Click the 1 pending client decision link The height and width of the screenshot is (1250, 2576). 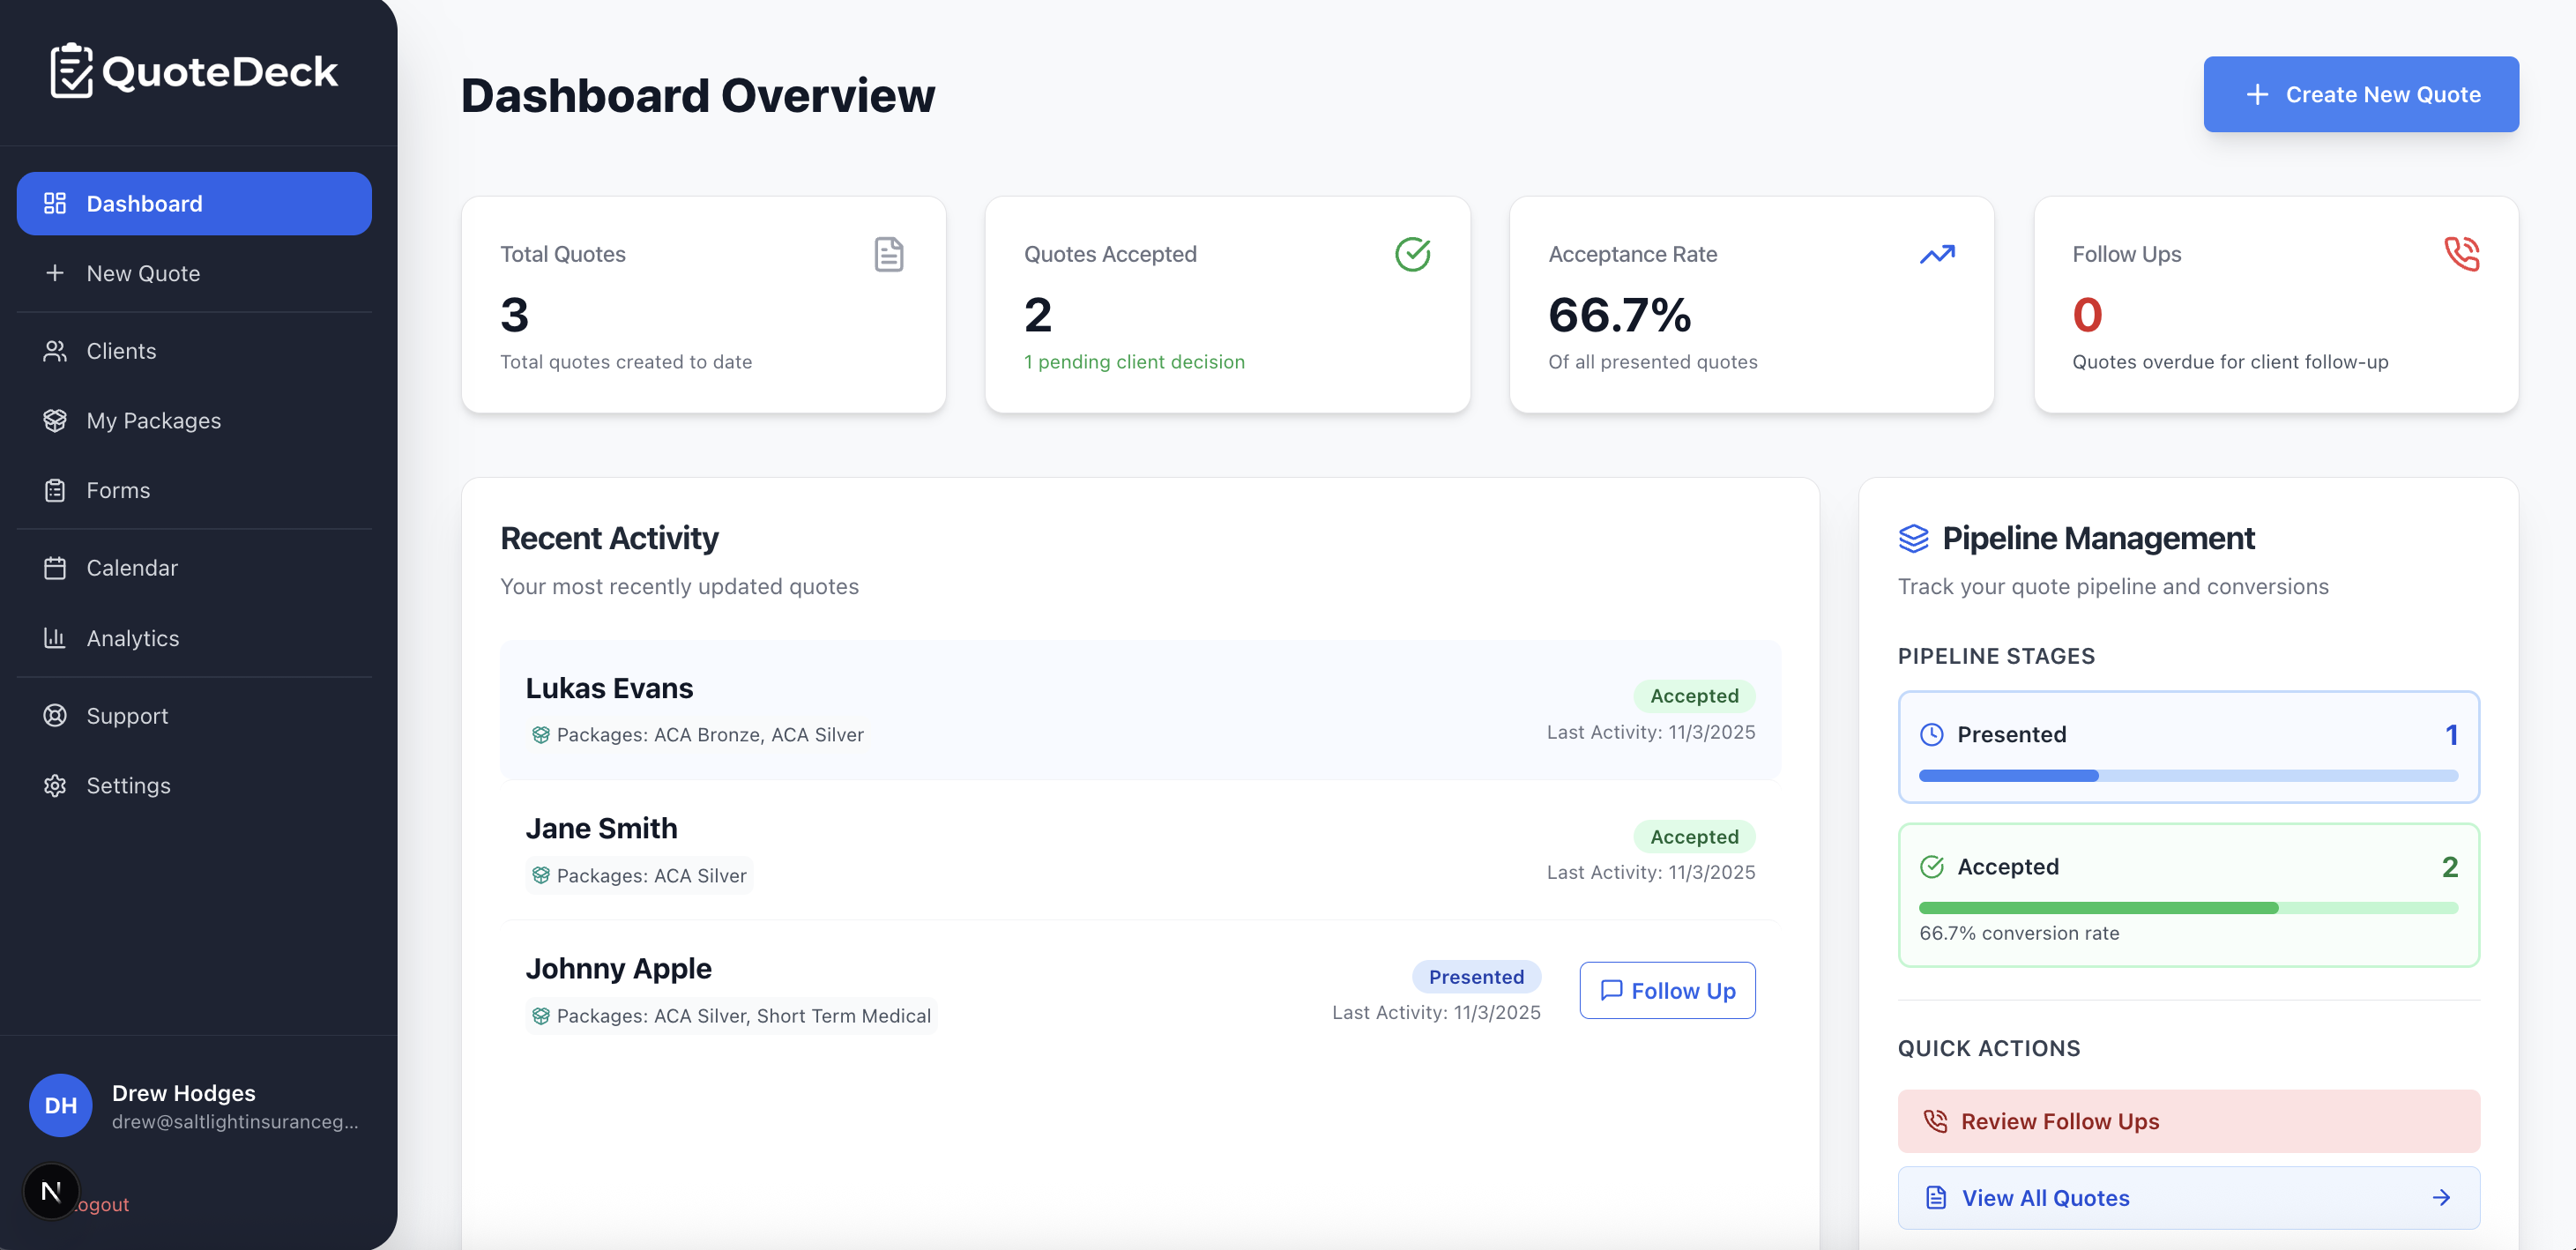pyautogui.click(x=1134, y=362)
